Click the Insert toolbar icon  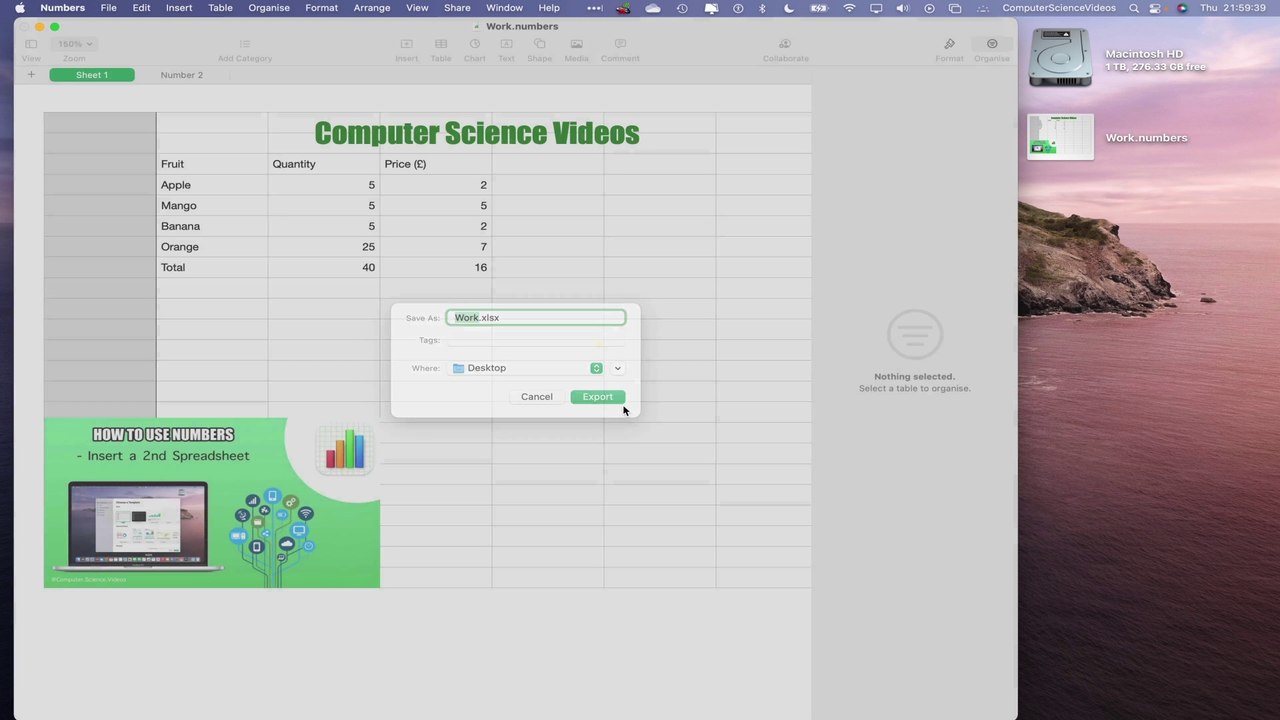click(406, 44)
